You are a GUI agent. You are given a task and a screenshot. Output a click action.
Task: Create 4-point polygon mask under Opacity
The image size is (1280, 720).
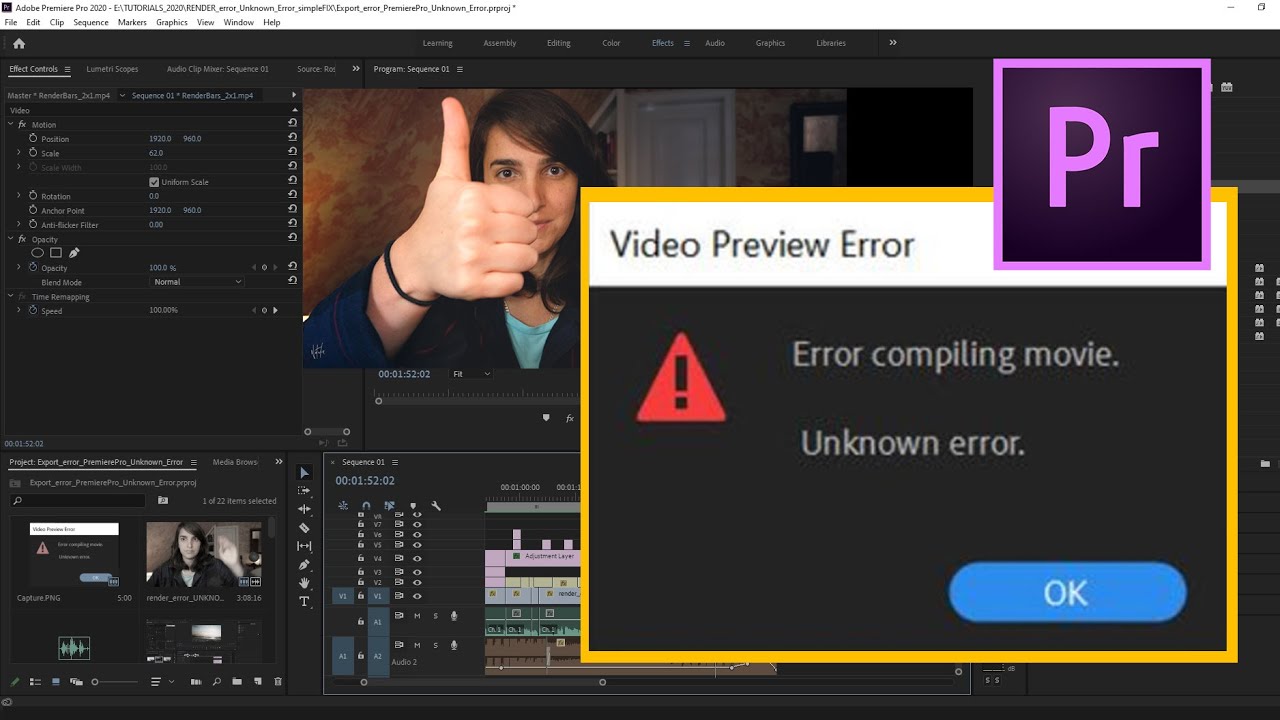56,253
